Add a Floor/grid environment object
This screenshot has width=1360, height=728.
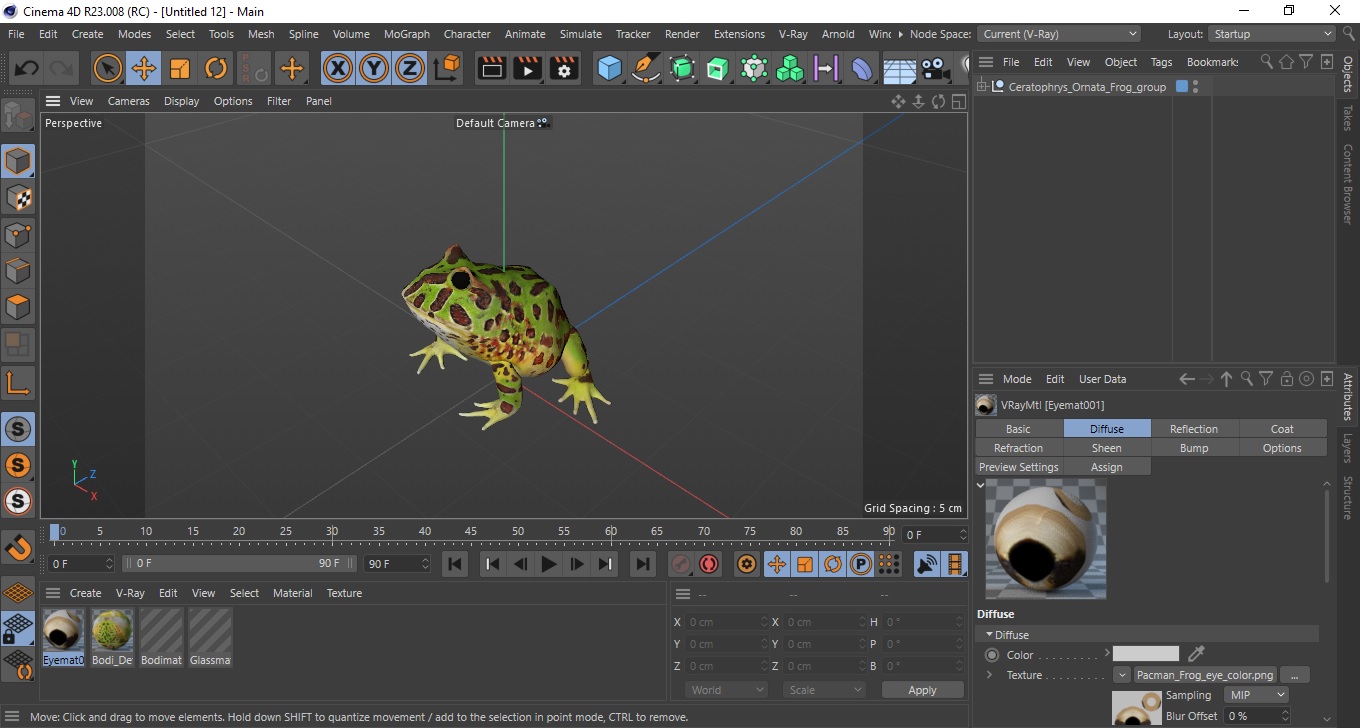click(x=899, y=69)
